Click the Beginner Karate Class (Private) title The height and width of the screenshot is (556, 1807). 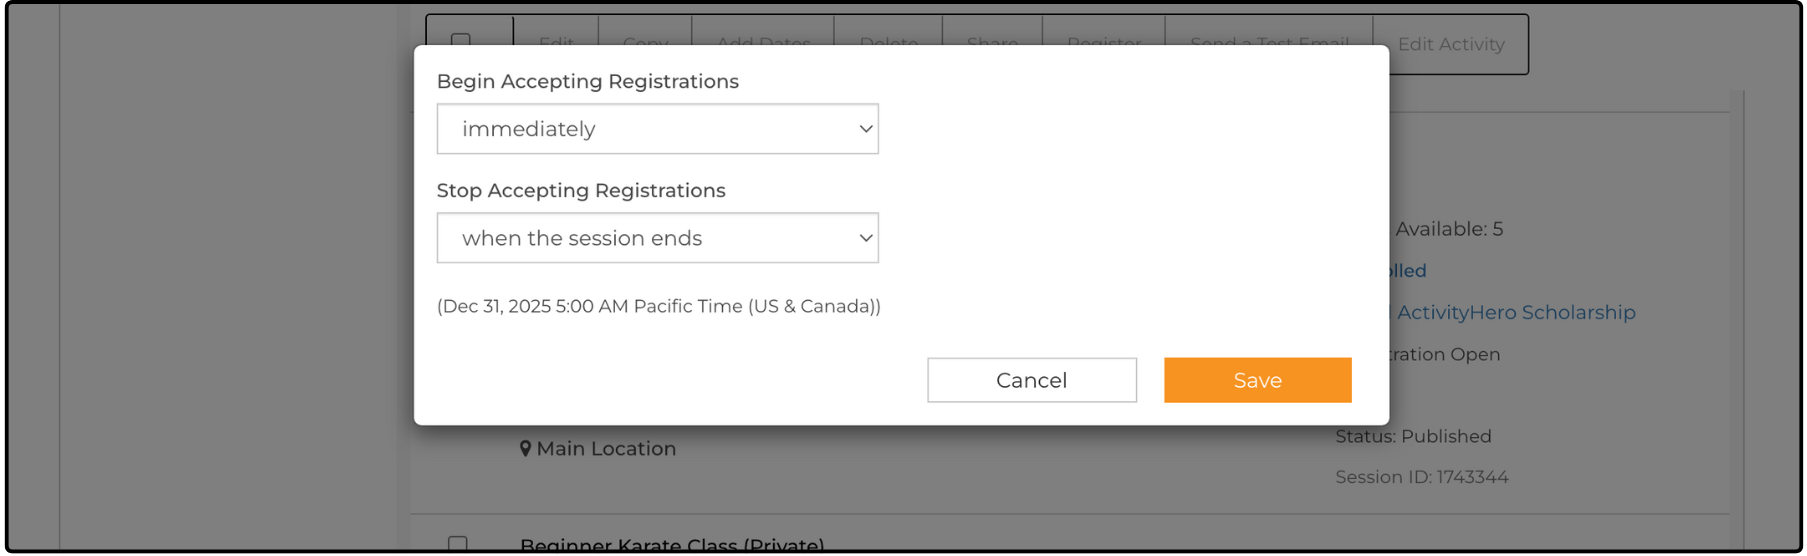point(671,545)
